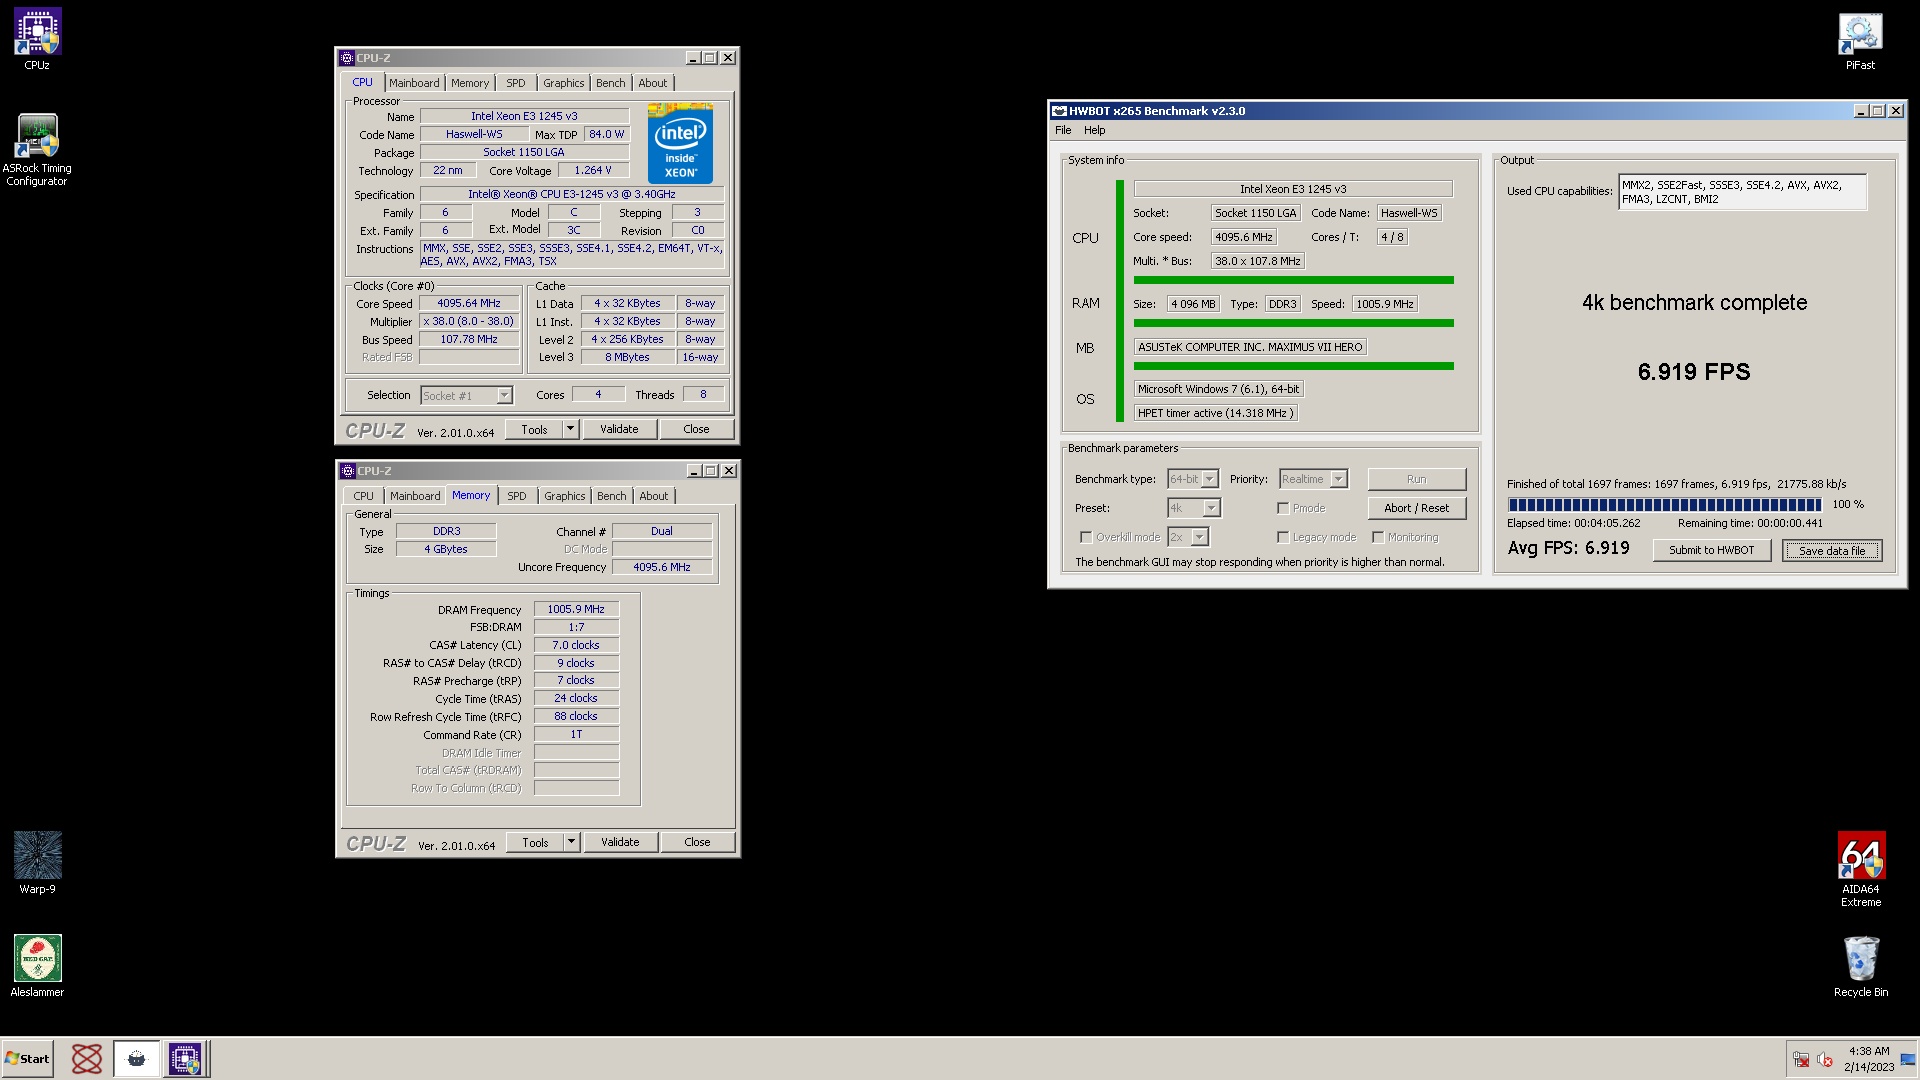Image resolution: width=1920 pixels, height=1080 pixels.
Task: Click the Used CPU capabilities text box
Action: pos(1742,192)
